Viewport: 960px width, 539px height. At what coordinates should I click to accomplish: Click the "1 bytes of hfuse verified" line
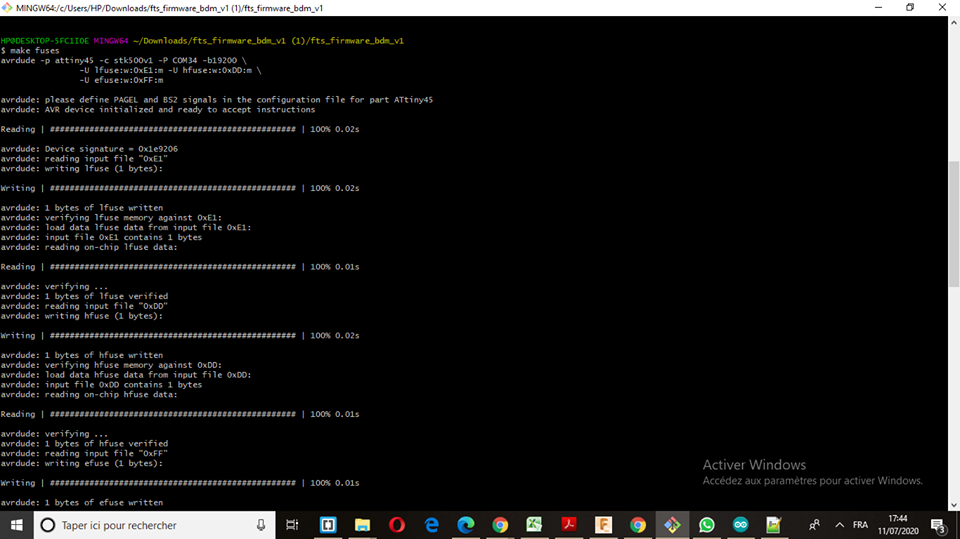tap(84, 443)
